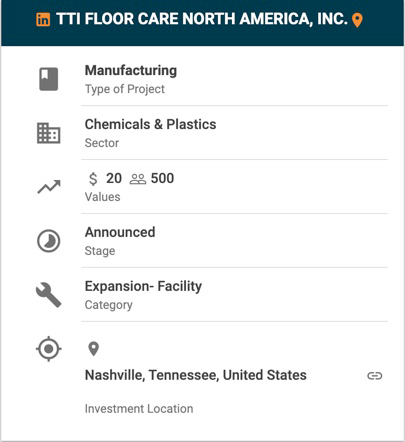This screenshot has width=405, height=442.
Task: Click the TTI Floor Care company title
Action: pos(202,19)
